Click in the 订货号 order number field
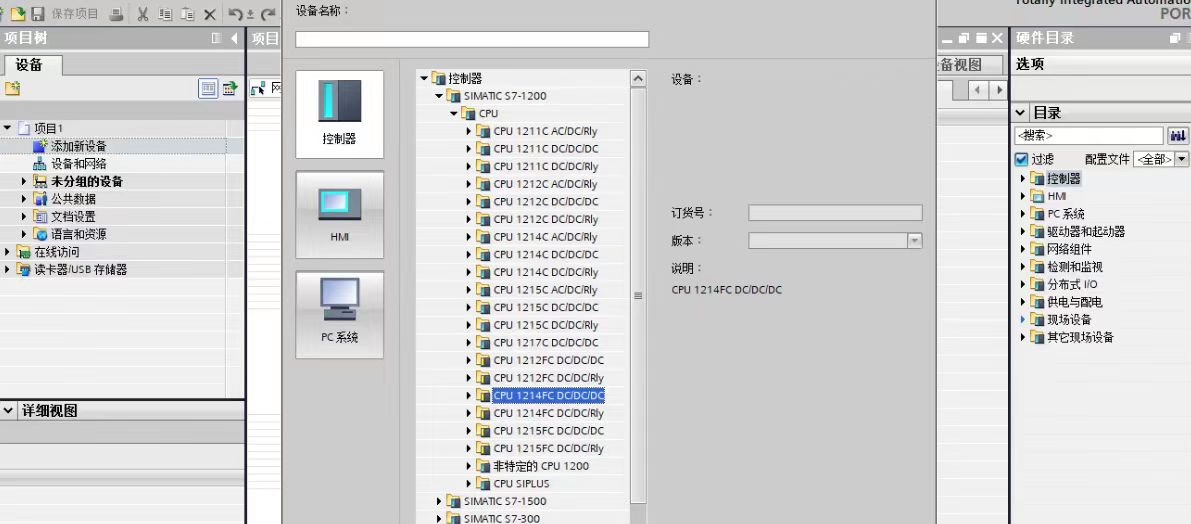This screenshot has width=1191, height=524. (x=835, y=213)
